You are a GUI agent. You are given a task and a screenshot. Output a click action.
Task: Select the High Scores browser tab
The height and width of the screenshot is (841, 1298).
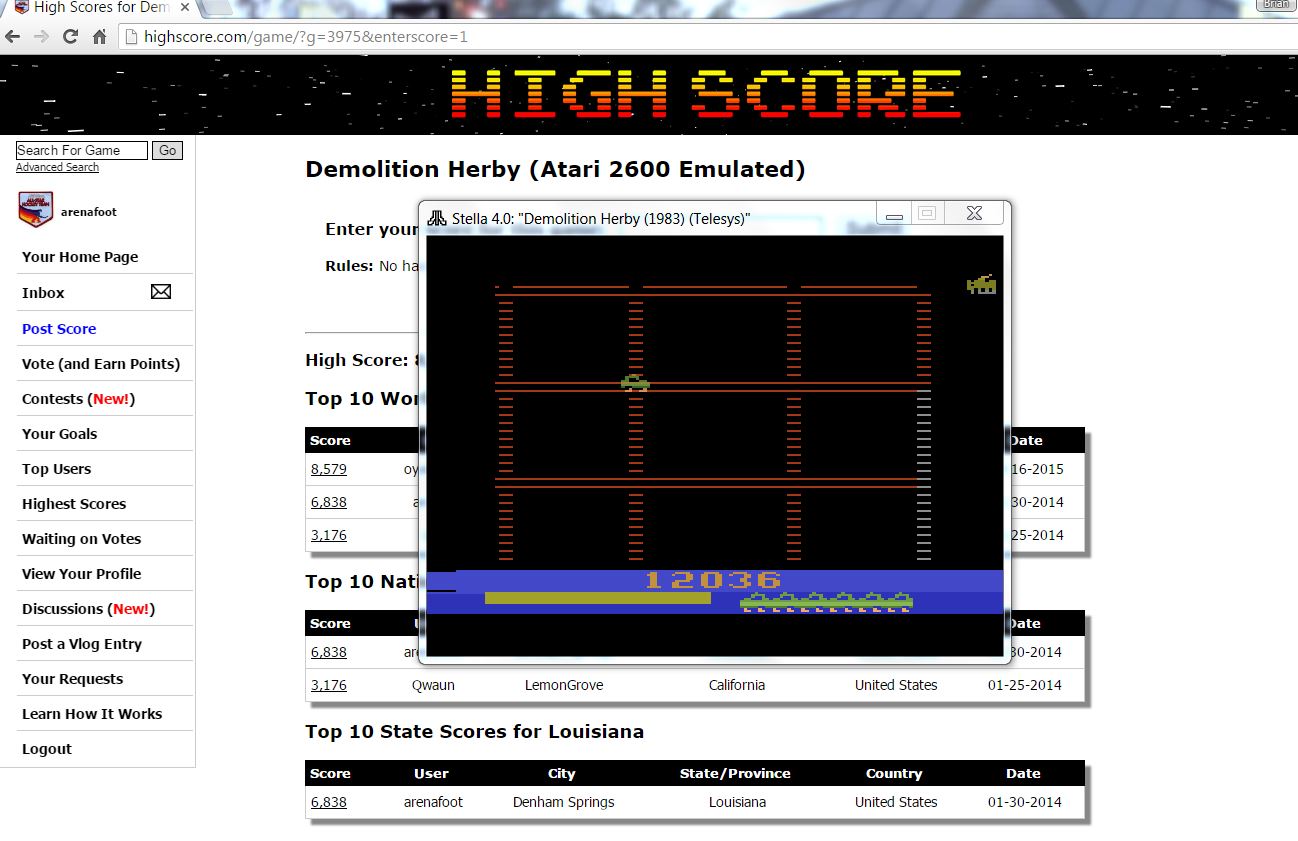100,8
